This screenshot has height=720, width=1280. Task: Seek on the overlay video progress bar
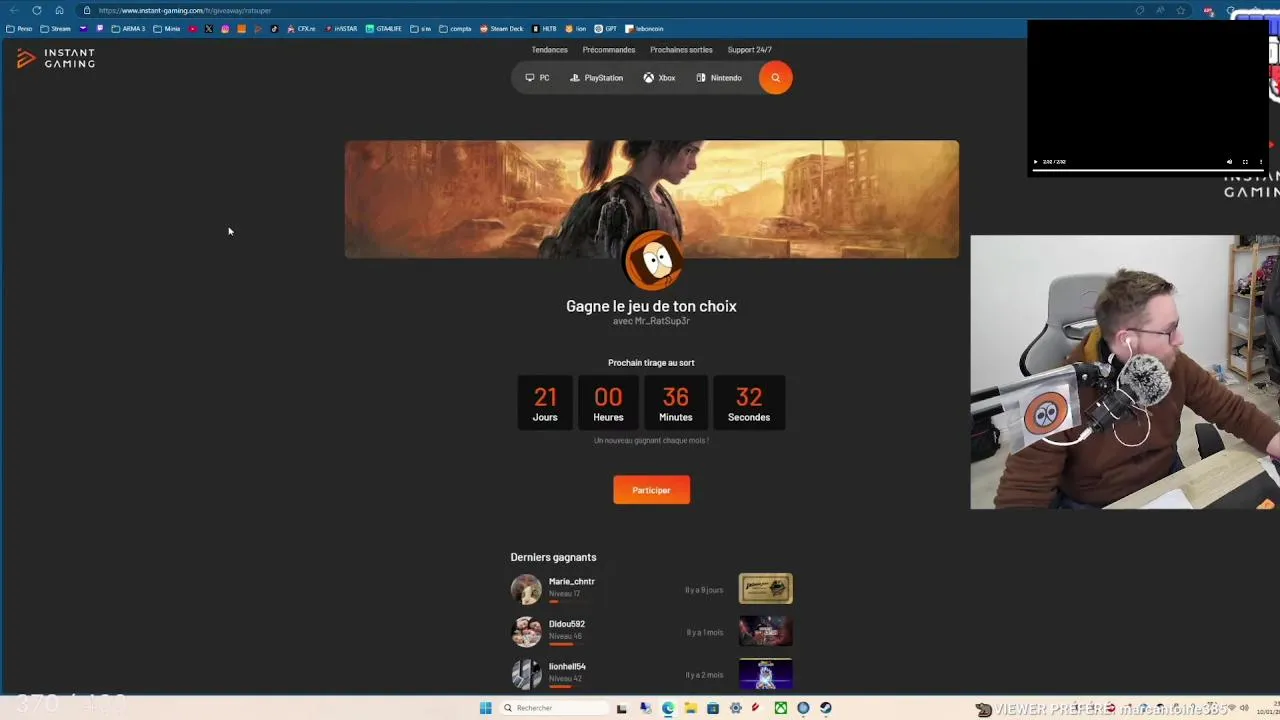(1148, 170)
